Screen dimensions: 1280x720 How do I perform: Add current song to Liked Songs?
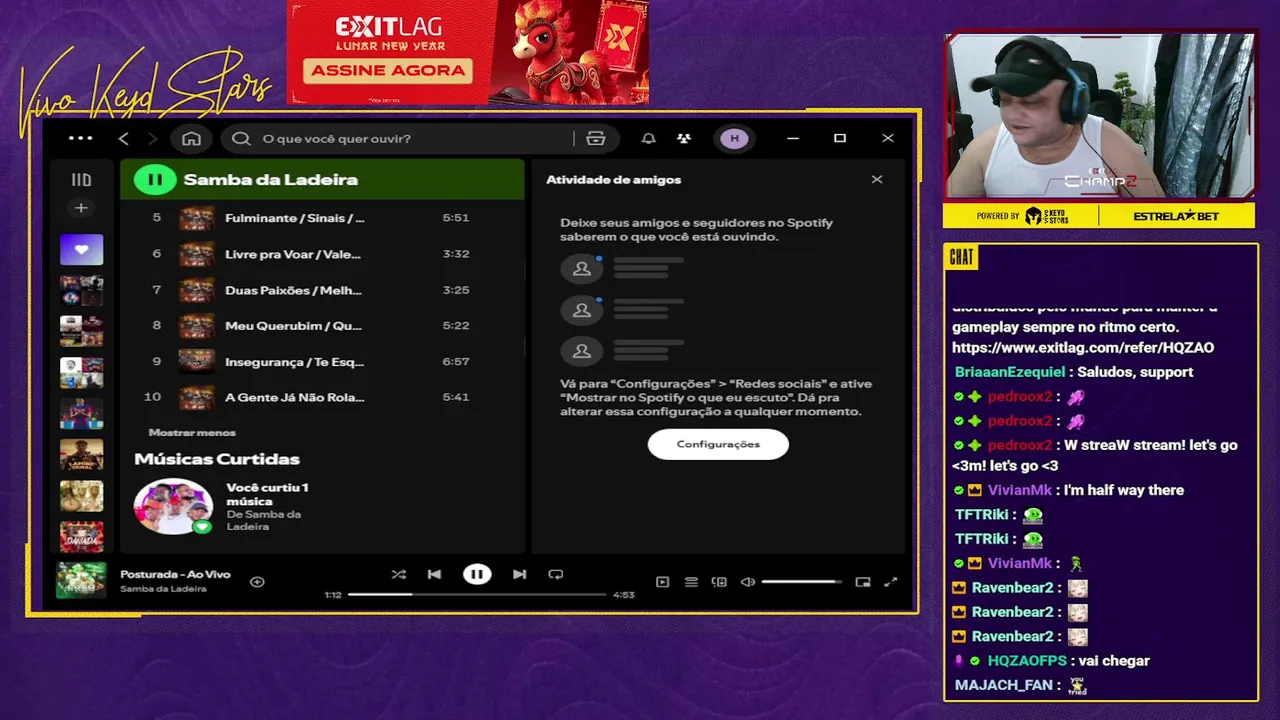click(257, 581)
